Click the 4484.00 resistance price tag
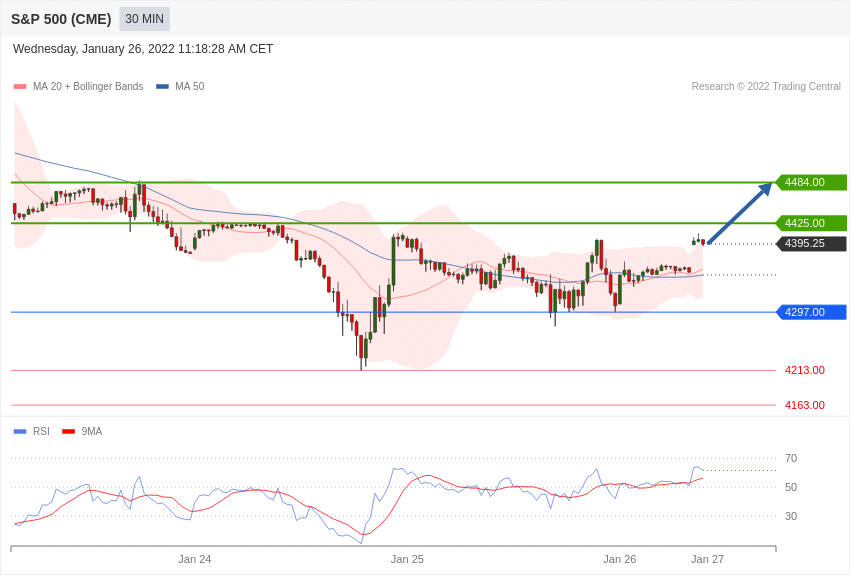Image resolution: width=850 pixels, height=576 pixels. click(x=812, y=183)
